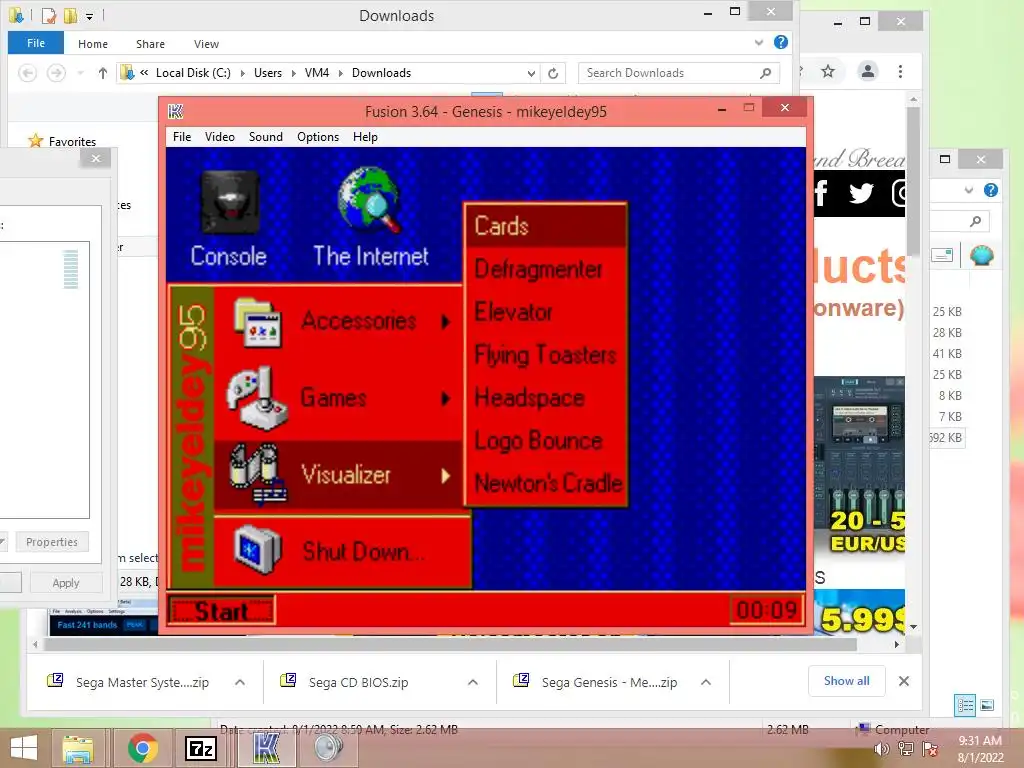Click the Games joystick icon
Viewport: 1024px width, 768px height.
pyautogui.click(x=257, y=399)
